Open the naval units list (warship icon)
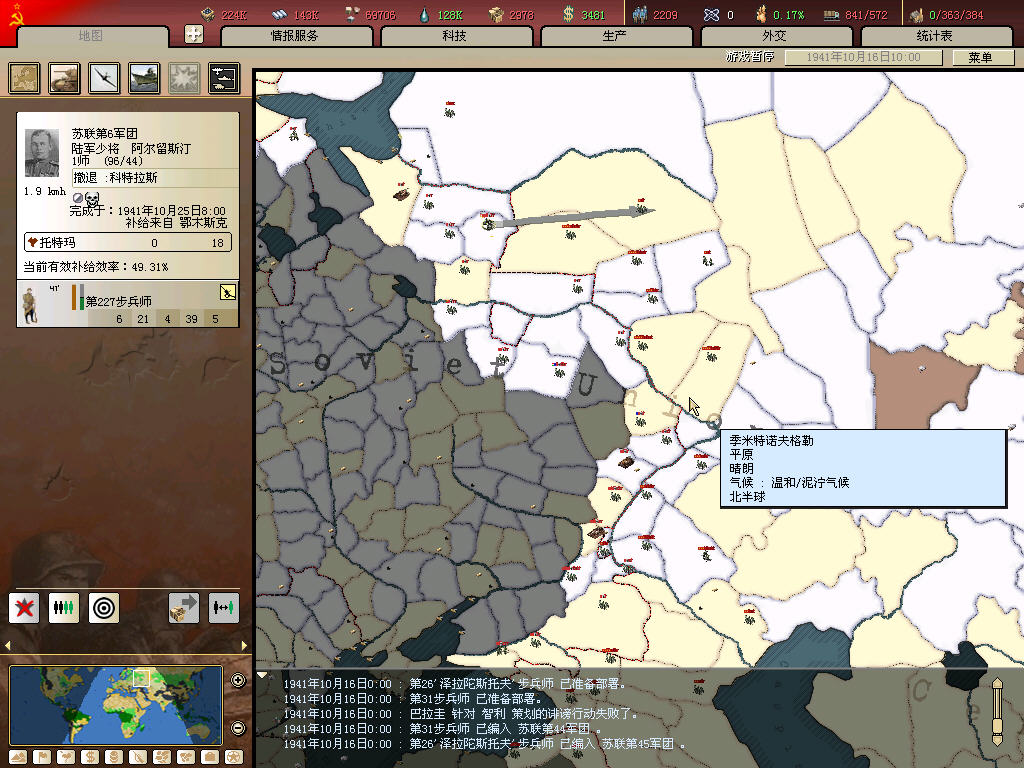This screenshot has height=768, width=1024. point(144,78)
